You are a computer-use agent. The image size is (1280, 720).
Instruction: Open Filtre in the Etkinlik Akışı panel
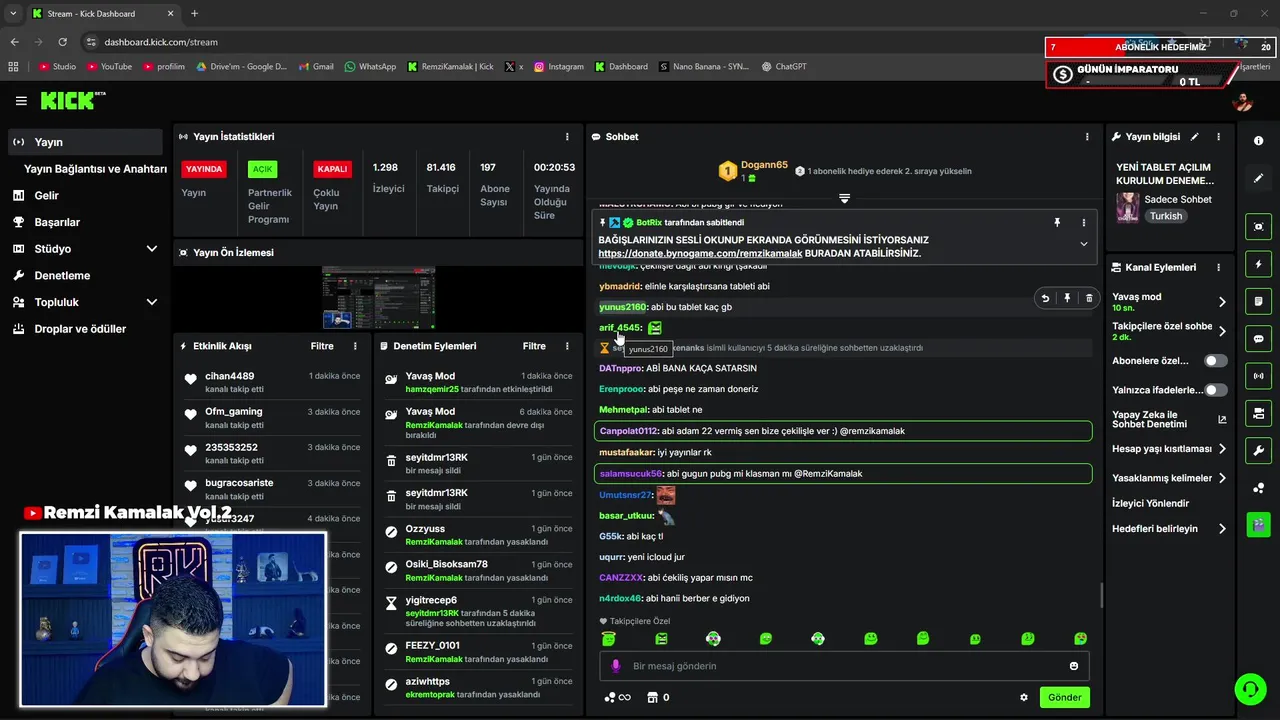(x=322, y=346)
